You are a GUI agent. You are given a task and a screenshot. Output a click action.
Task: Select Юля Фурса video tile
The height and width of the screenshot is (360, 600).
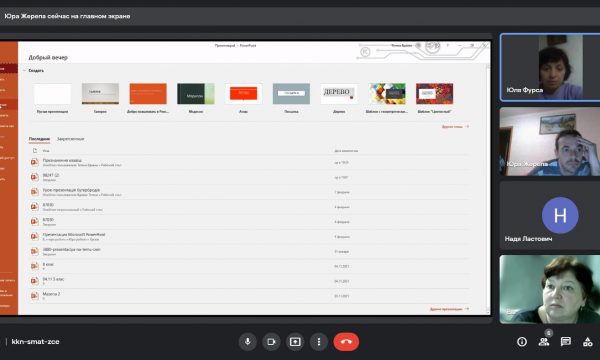[550, 67]
